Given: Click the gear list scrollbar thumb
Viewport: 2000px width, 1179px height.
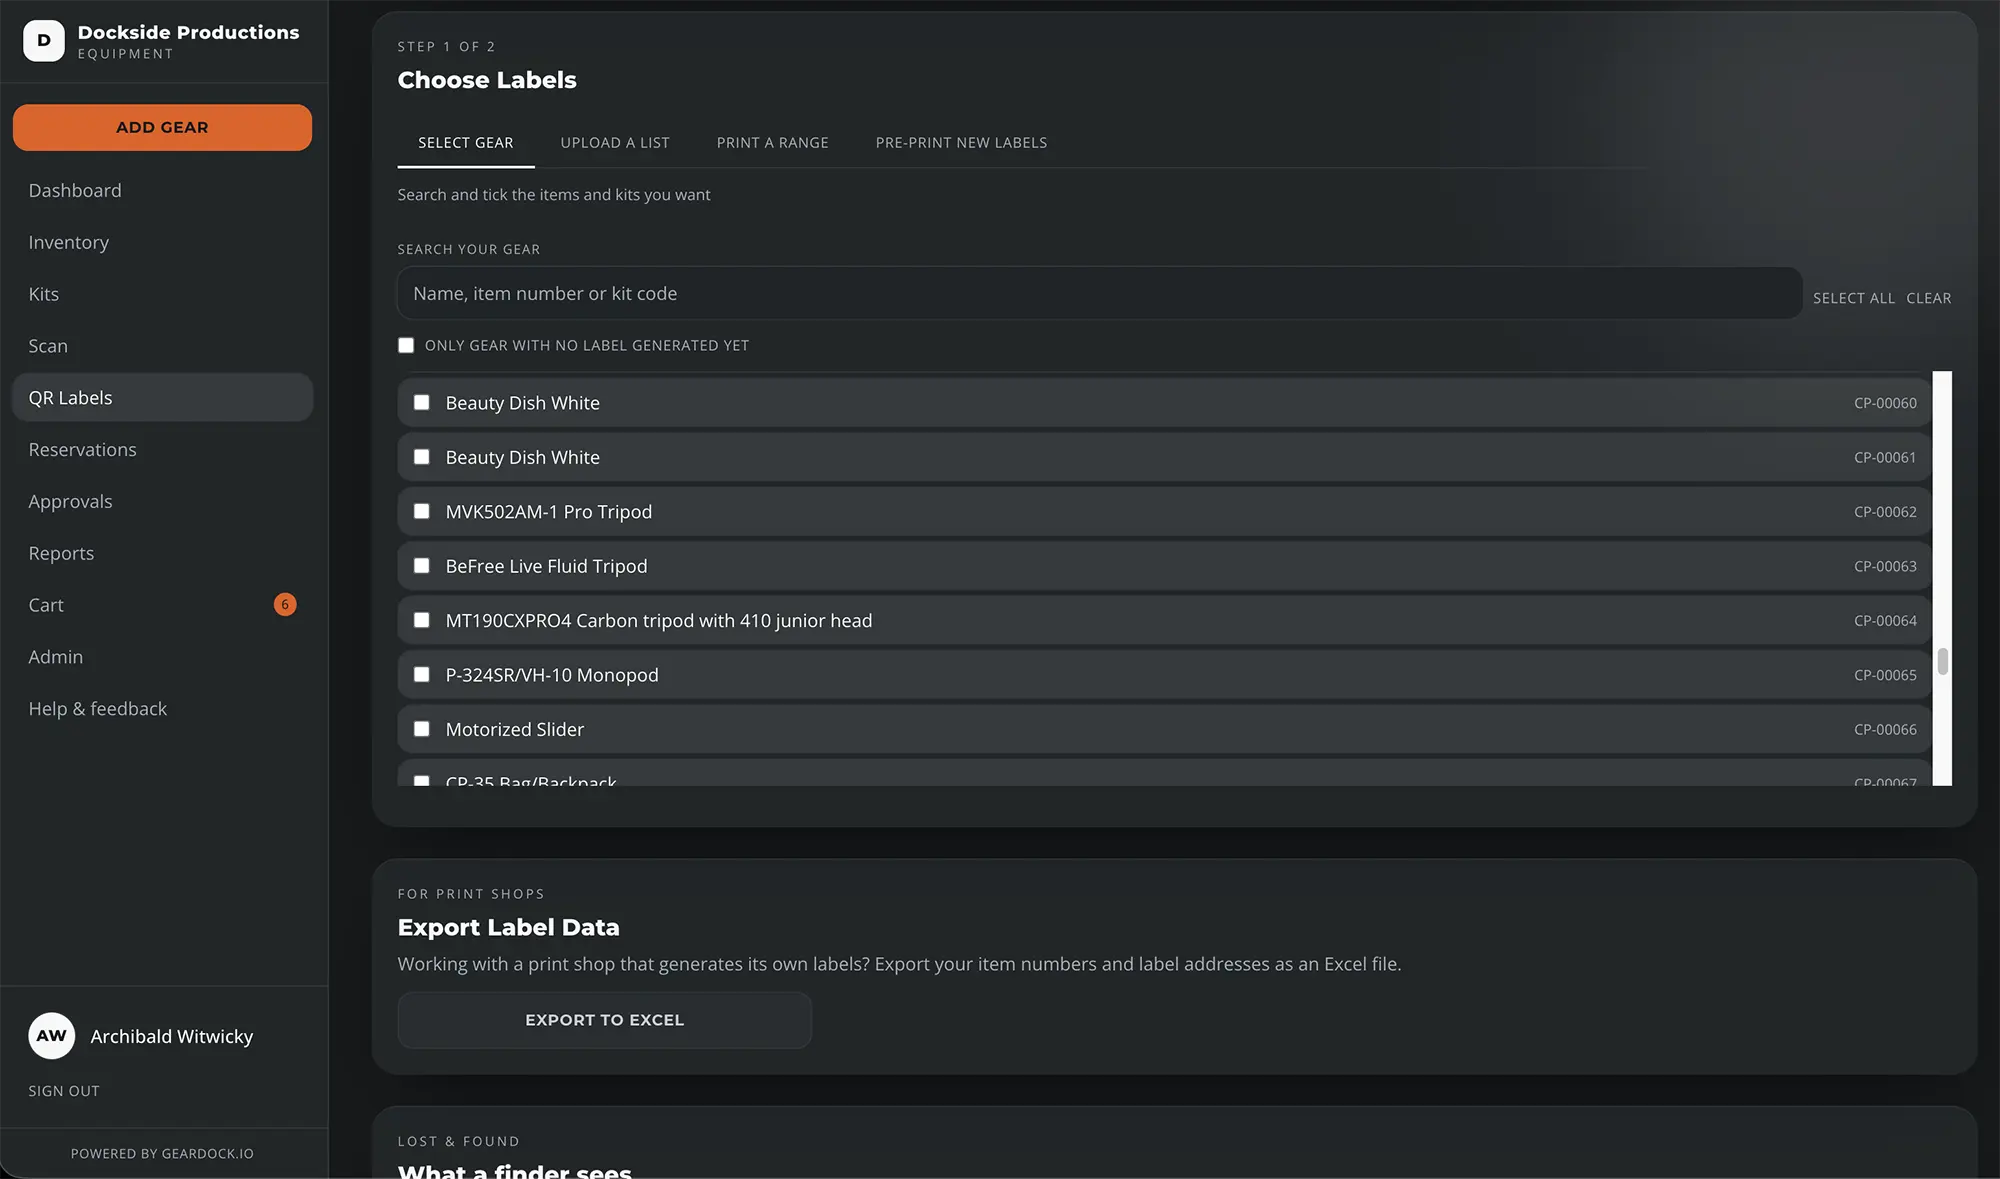Looking at the screenshot, I should tap(1943, 661).
